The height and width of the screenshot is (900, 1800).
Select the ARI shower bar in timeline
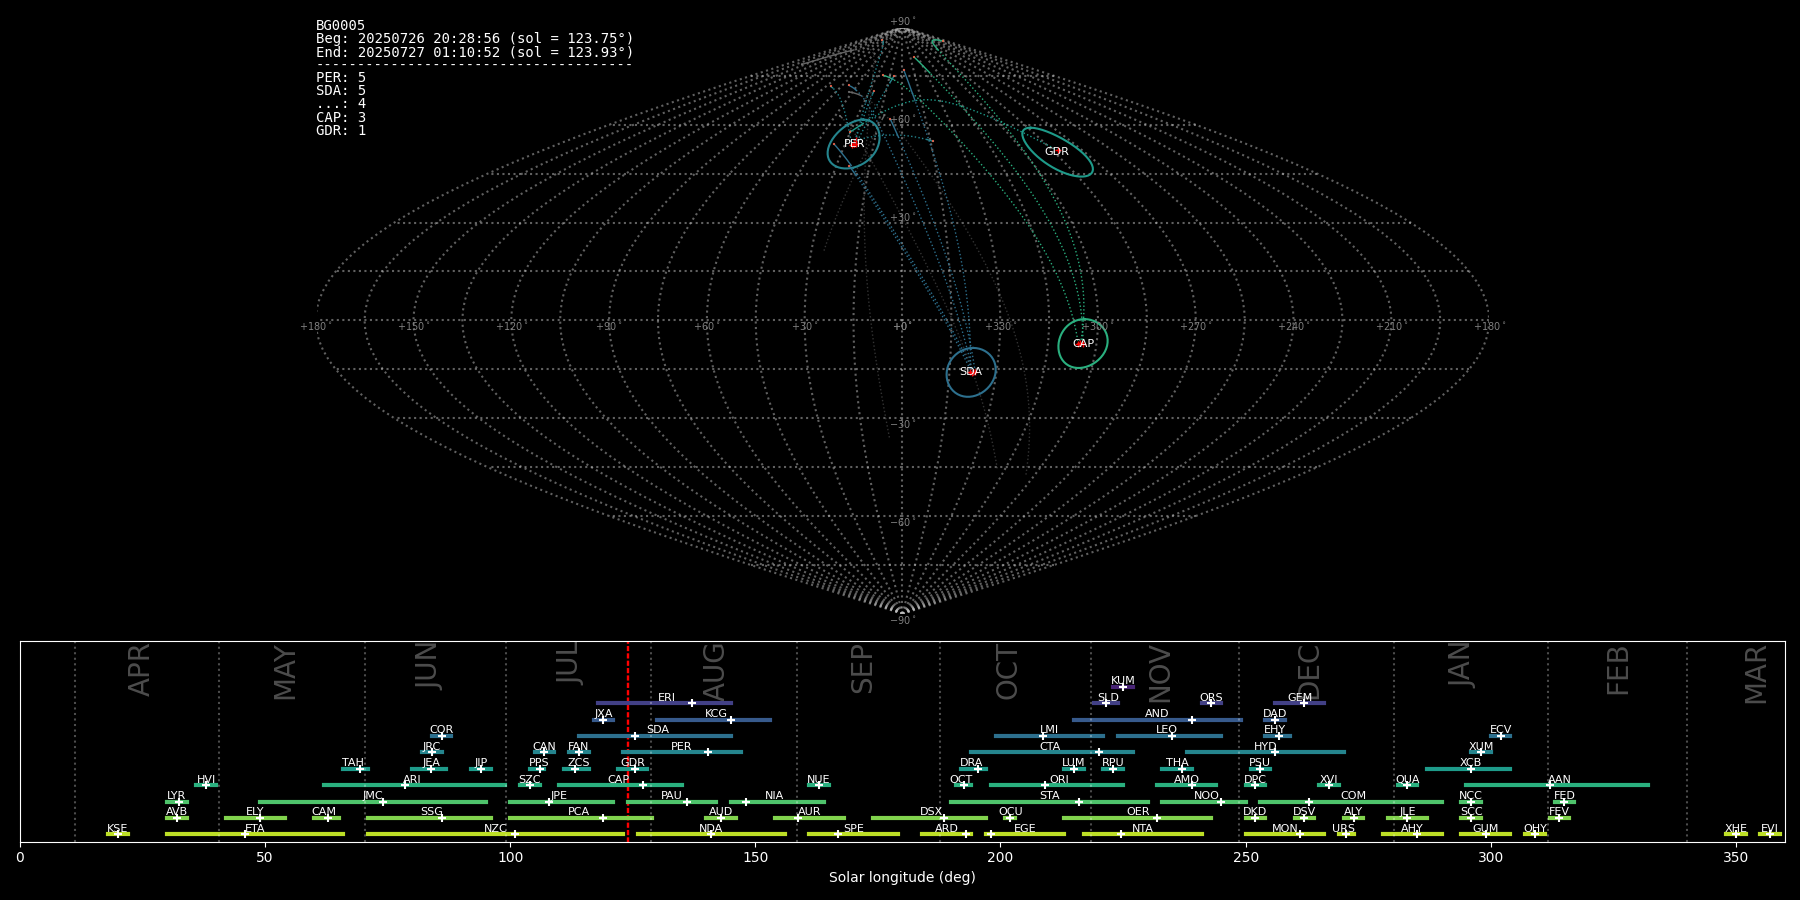tap(414, 784)
